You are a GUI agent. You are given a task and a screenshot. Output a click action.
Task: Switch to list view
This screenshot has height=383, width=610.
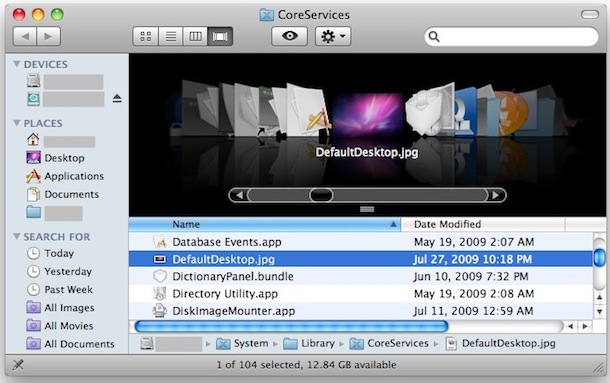170,37
